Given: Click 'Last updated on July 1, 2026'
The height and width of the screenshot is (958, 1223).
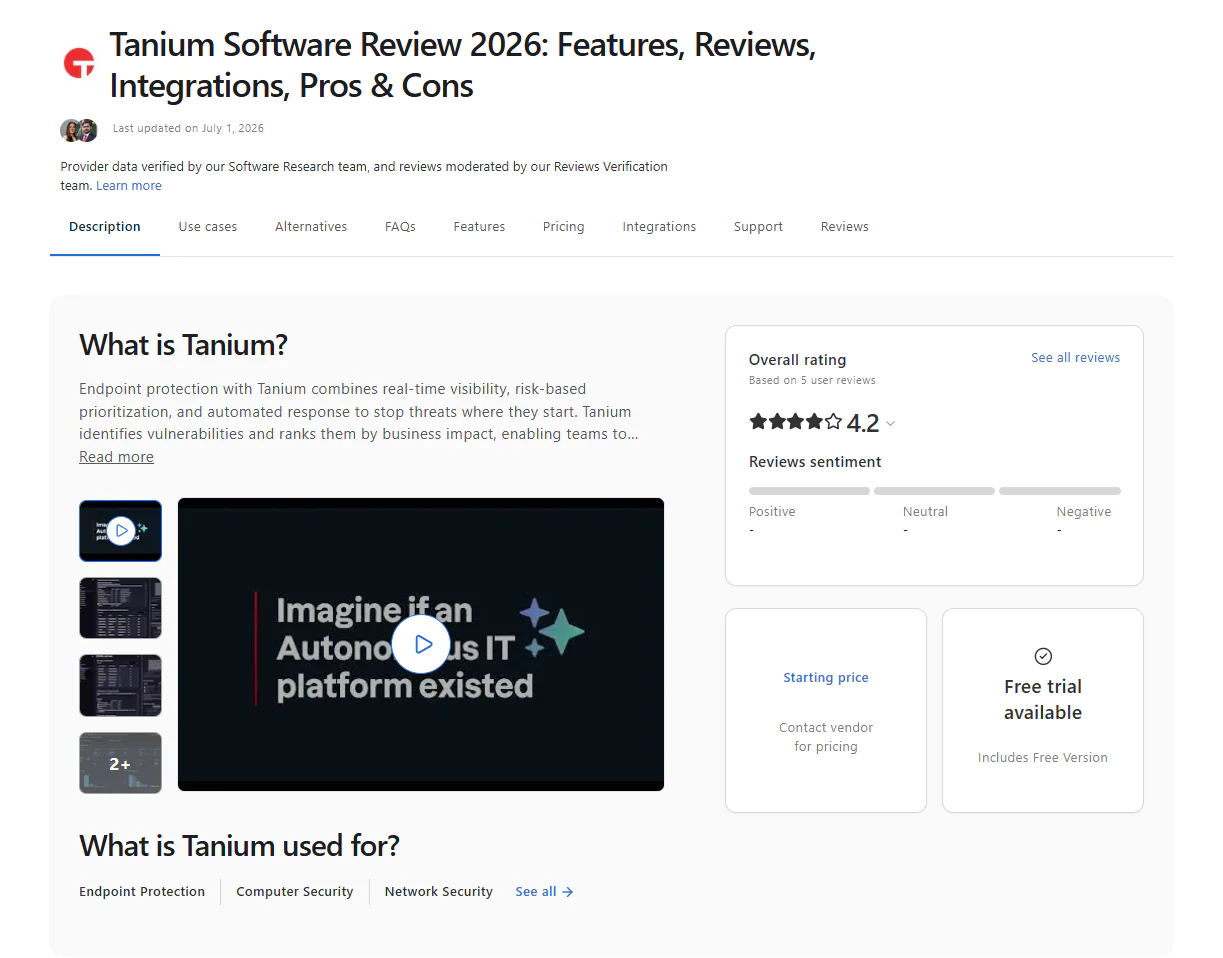Looking at the screenshot, I should pos(188,129).
